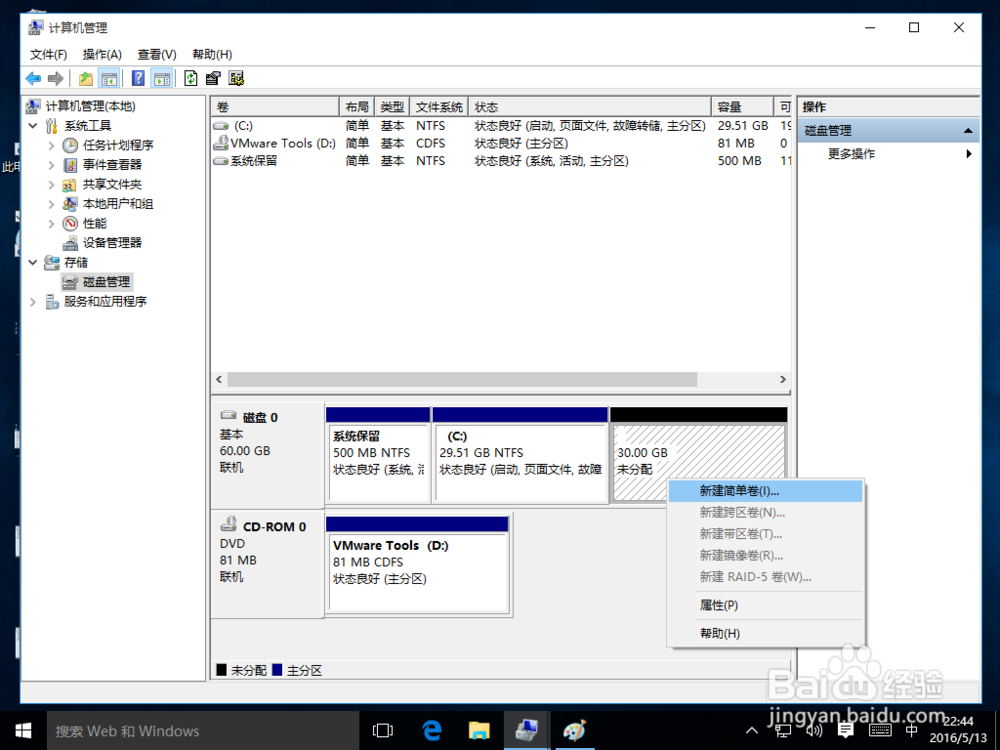Collapse the 系统工具 tree node
The image size is (1000, 750).
tap(33, 126)
